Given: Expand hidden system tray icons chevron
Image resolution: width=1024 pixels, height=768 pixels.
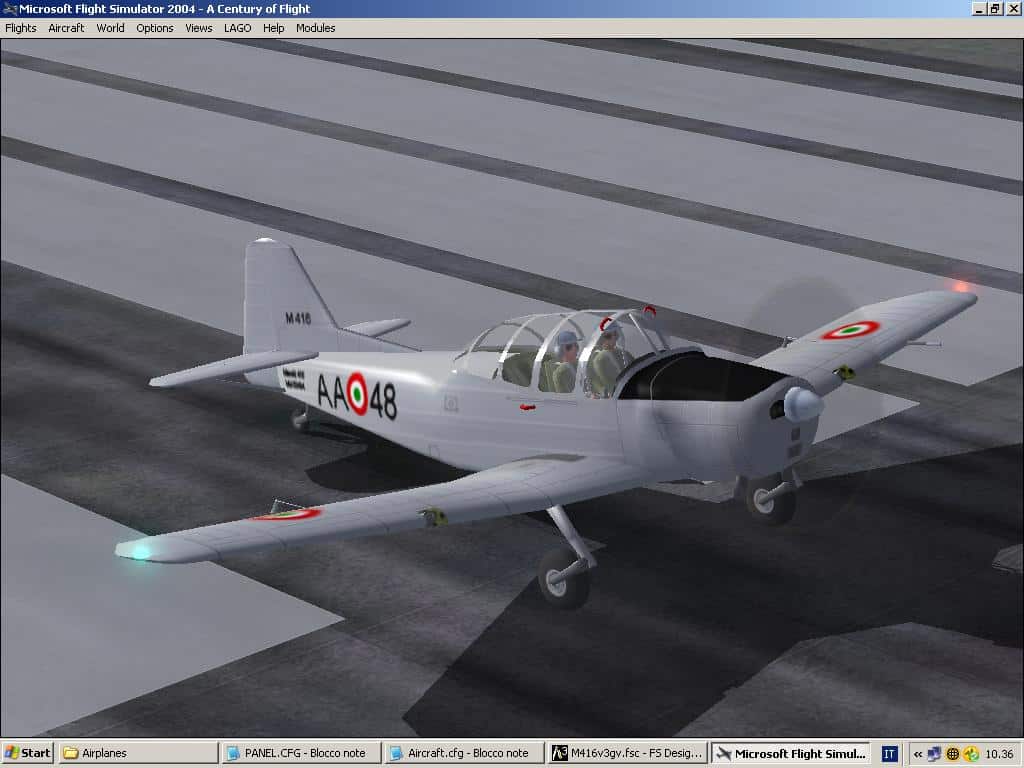Looking at the screenshot, I should click(917, 754).
